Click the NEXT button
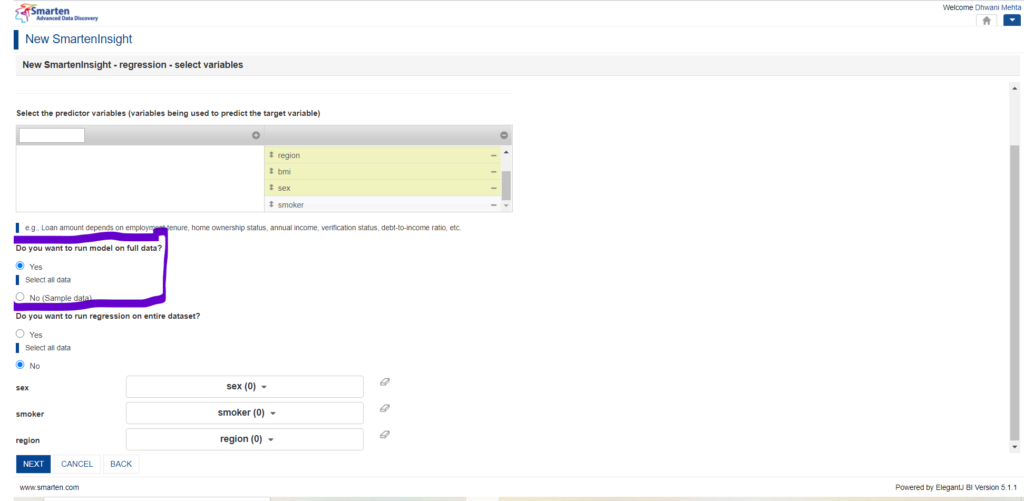1024x501 pixels. coord(33,464)
